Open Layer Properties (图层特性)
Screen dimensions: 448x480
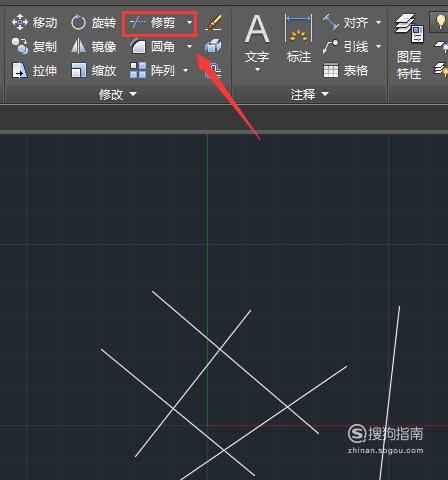[x=409, y=47]
